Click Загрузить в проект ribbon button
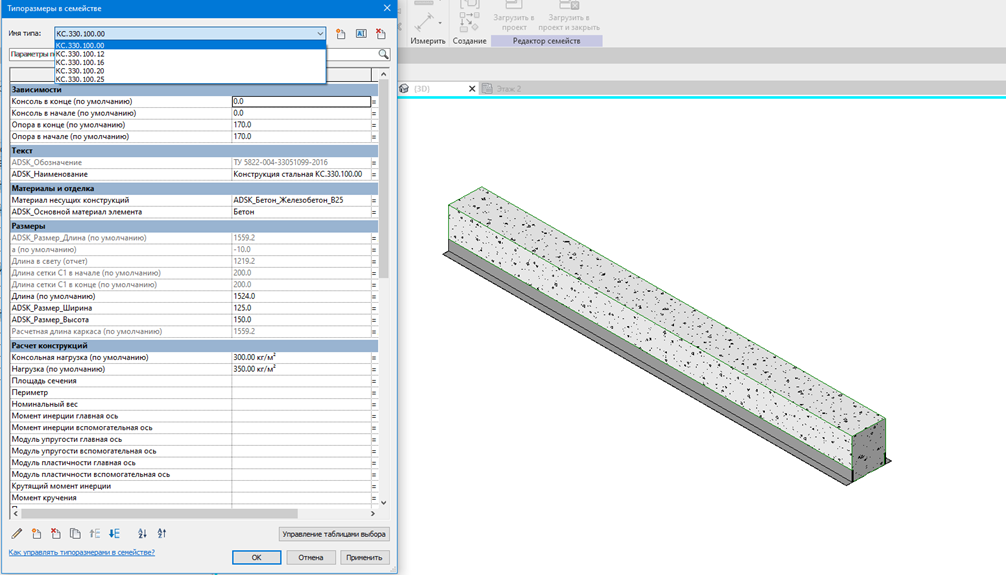The width and height of the screenshot is (1006, 575). pyautogui.click(x=514, y=17)
